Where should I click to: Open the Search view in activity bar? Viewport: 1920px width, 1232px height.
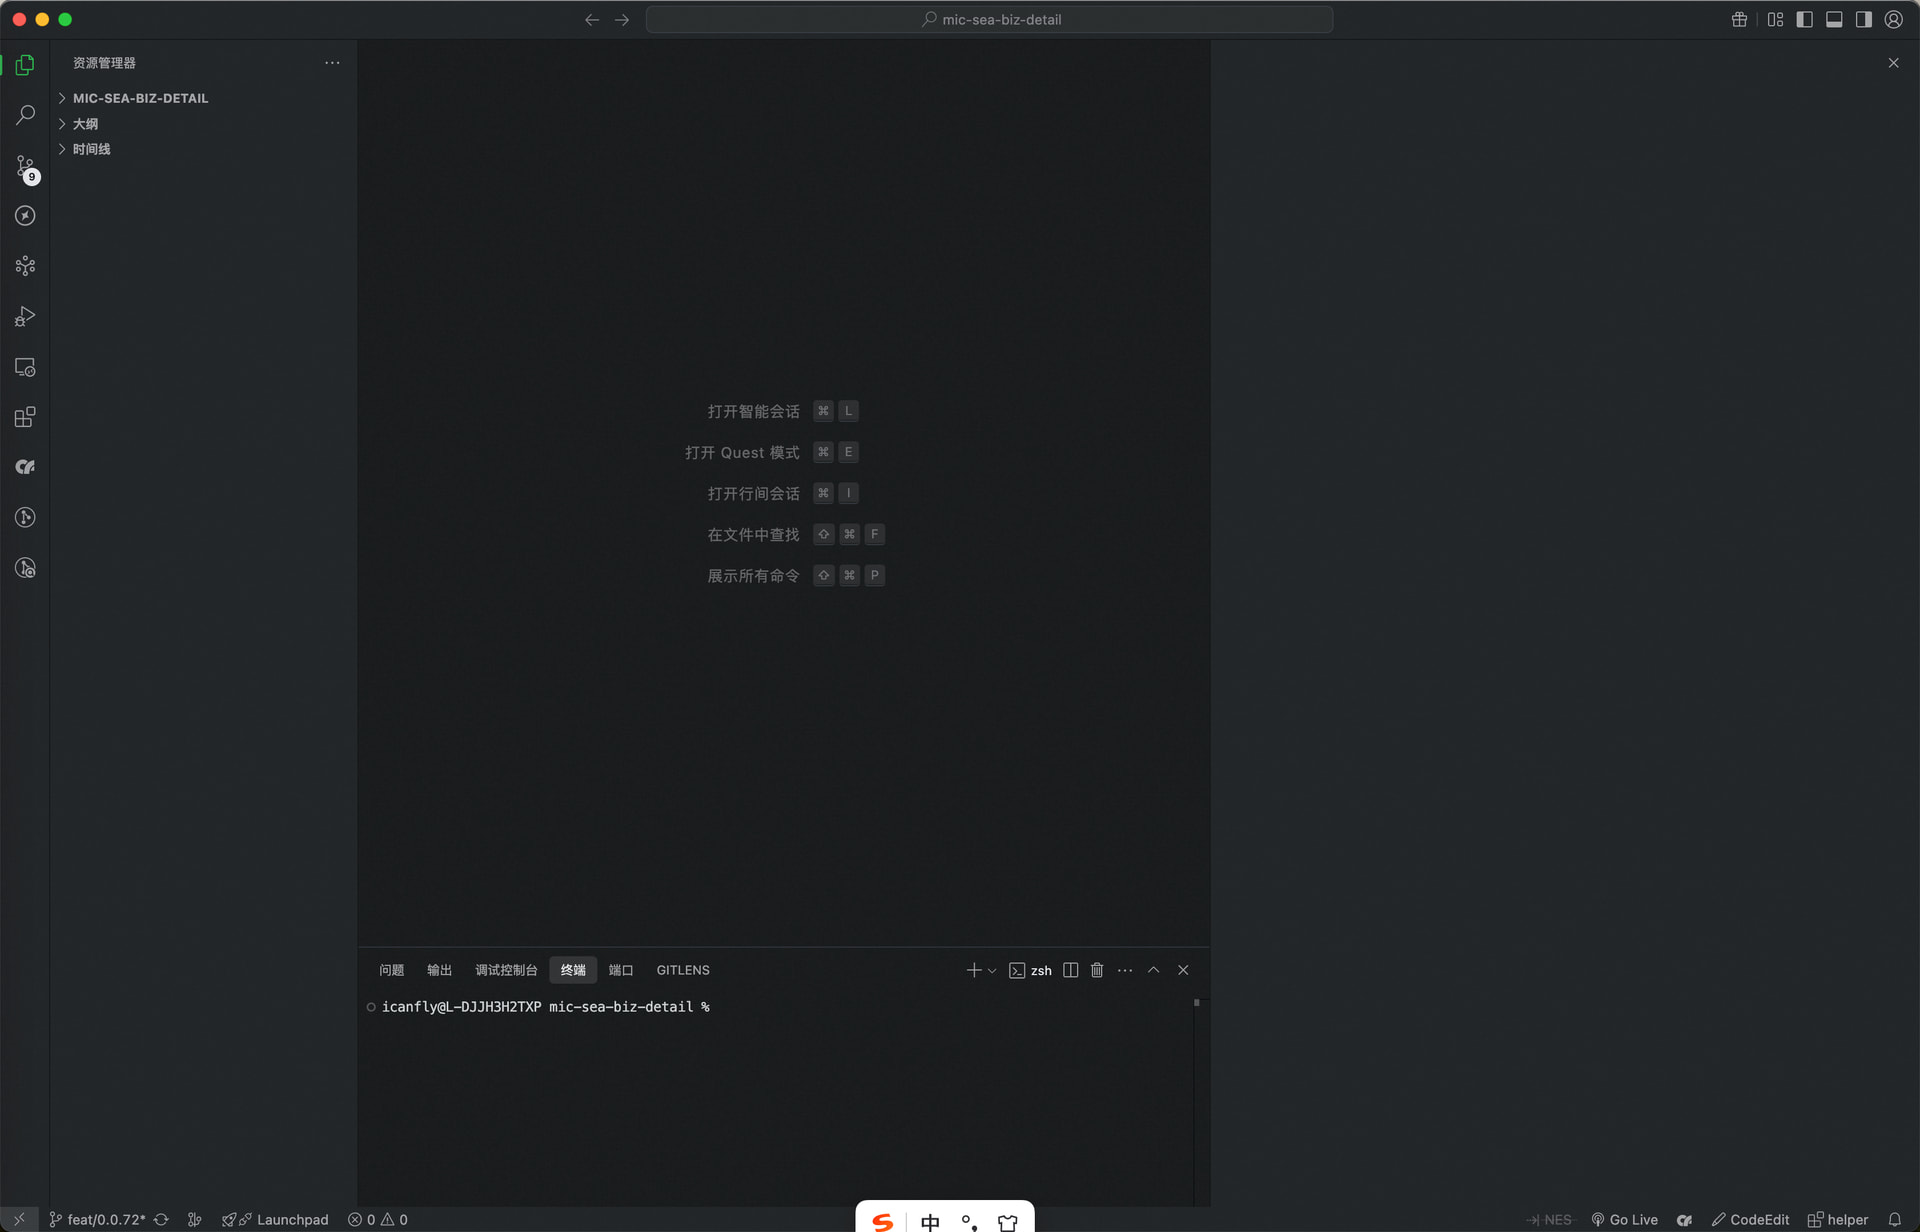tap(25, 115)
